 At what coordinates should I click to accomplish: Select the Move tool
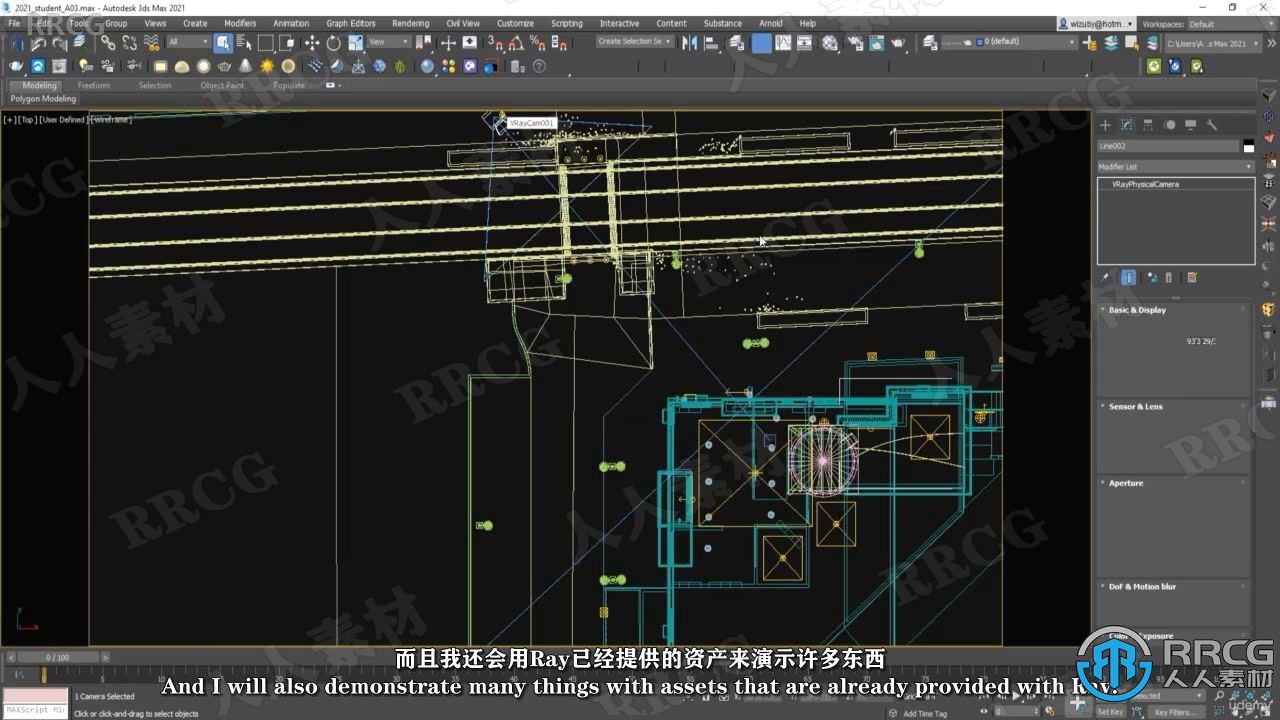(x=312, y=43)
